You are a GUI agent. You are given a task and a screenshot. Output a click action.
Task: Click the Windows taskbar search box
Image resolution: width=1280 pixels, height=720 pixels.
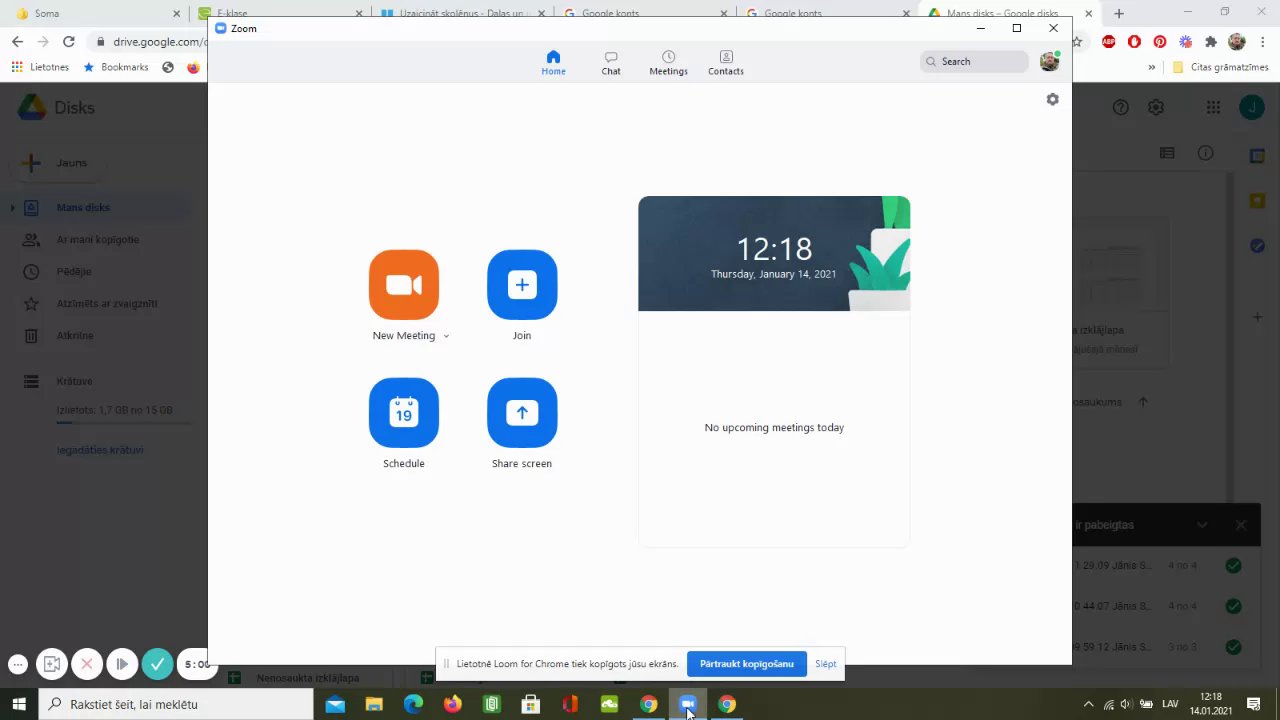point(177,704)
